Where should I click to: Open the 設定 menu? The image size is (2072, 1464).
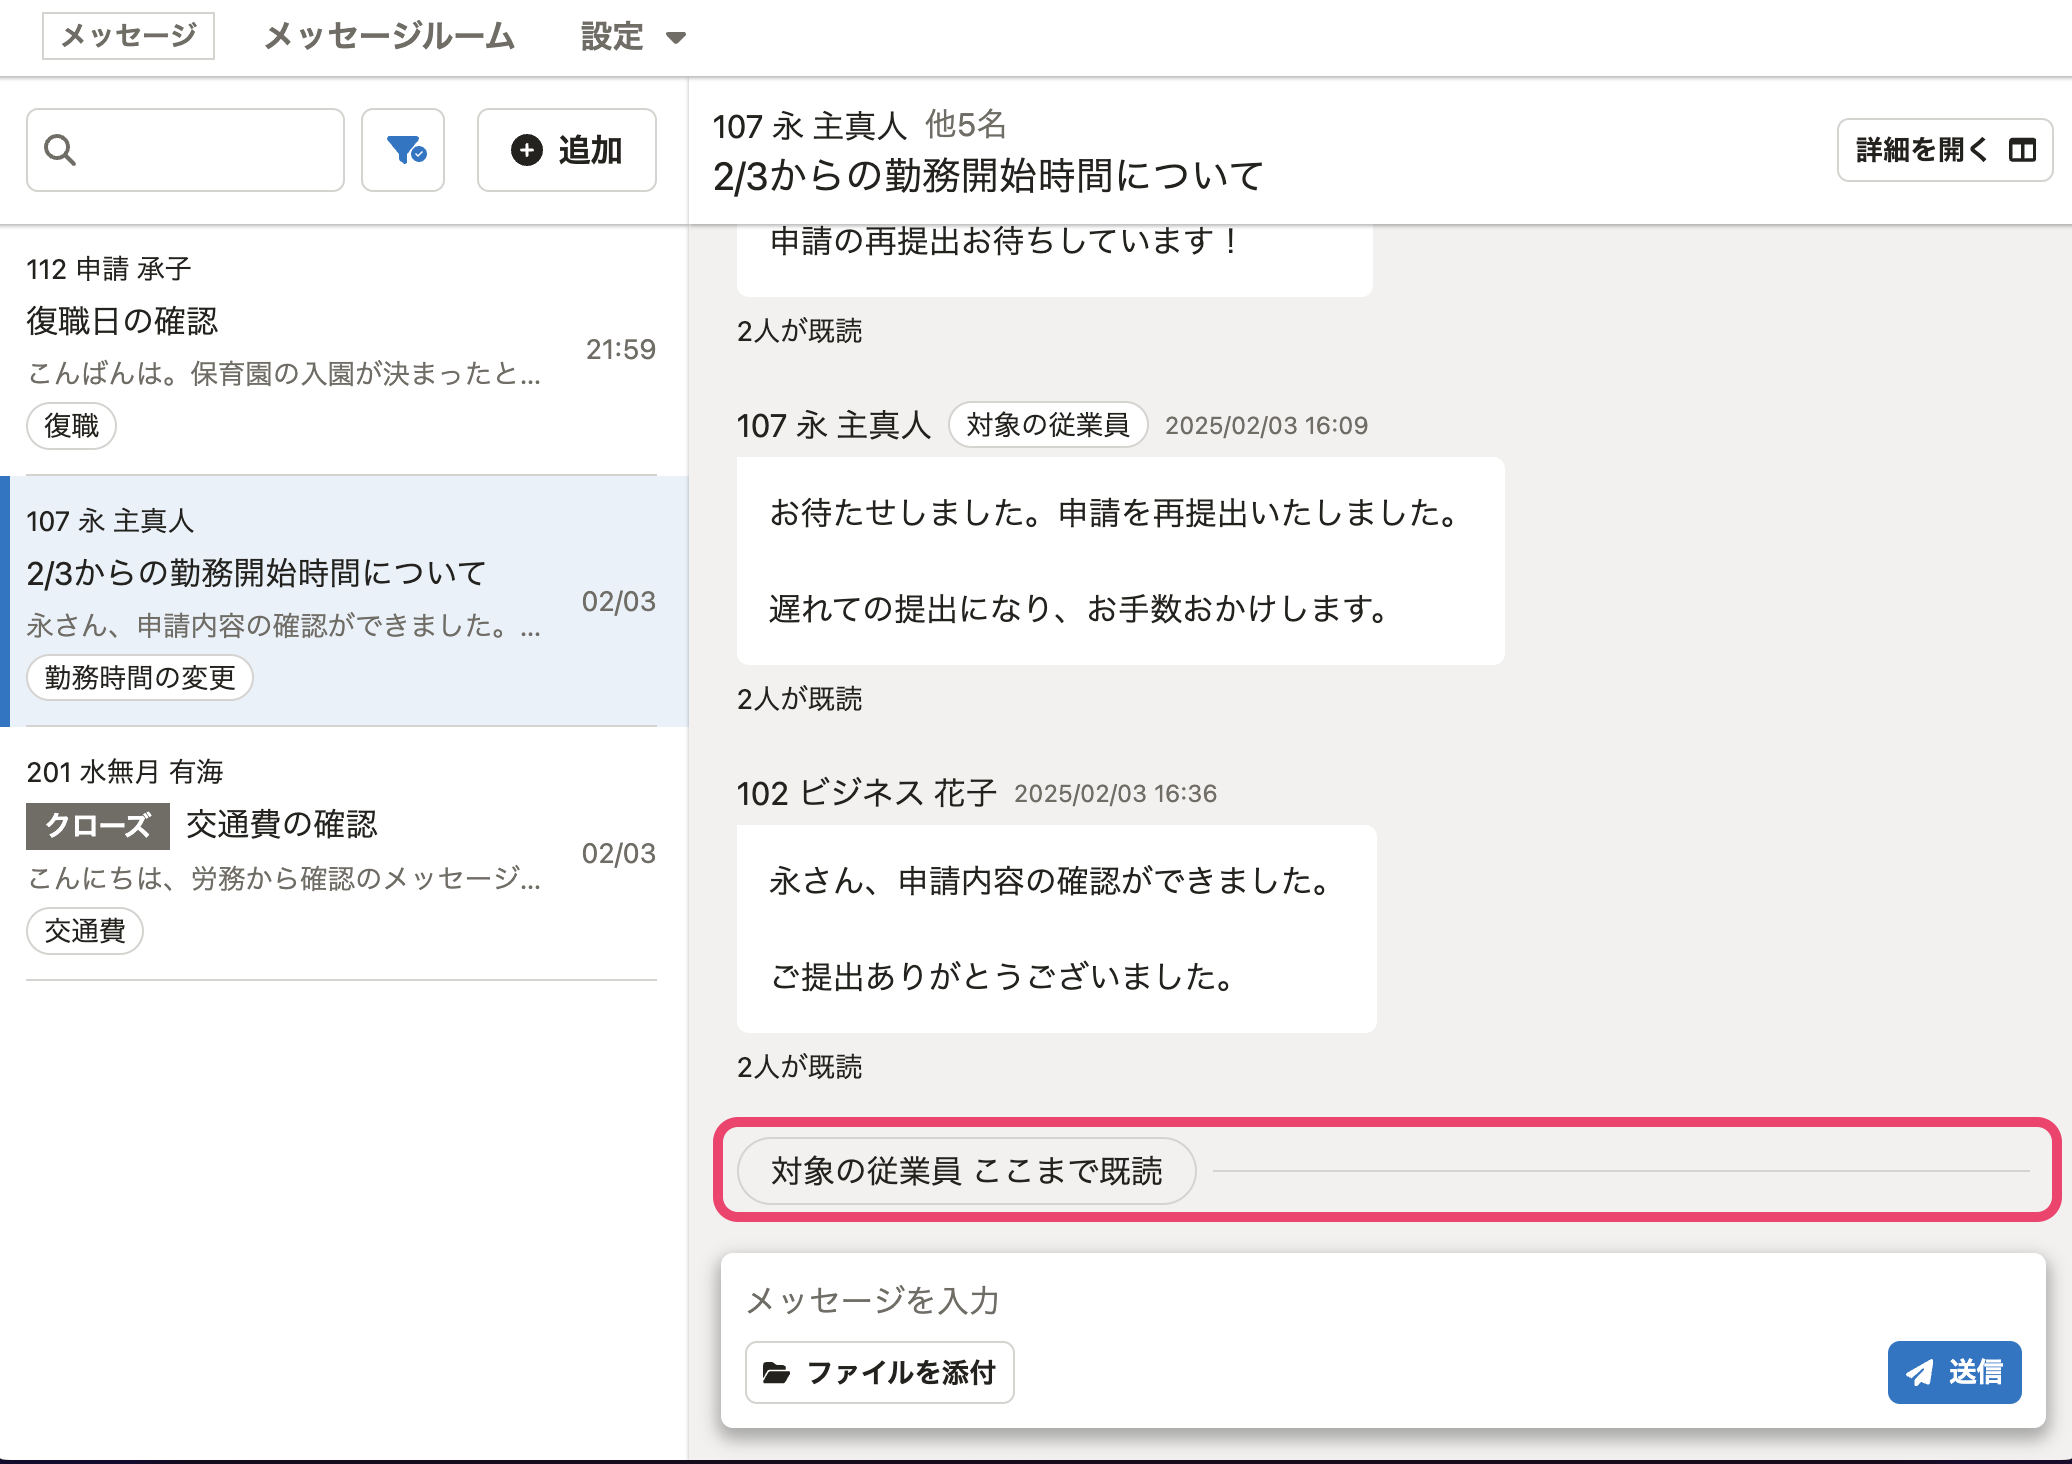(612, 37)
